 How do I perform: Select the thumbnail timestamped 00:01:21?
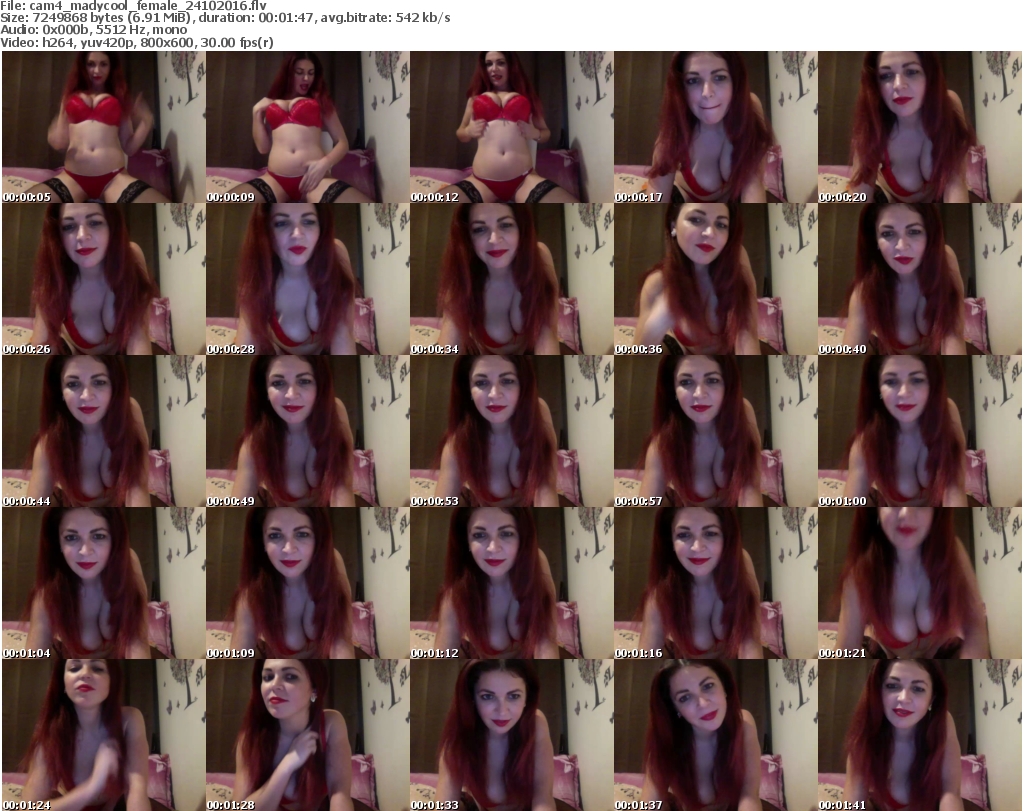(920, 583)
